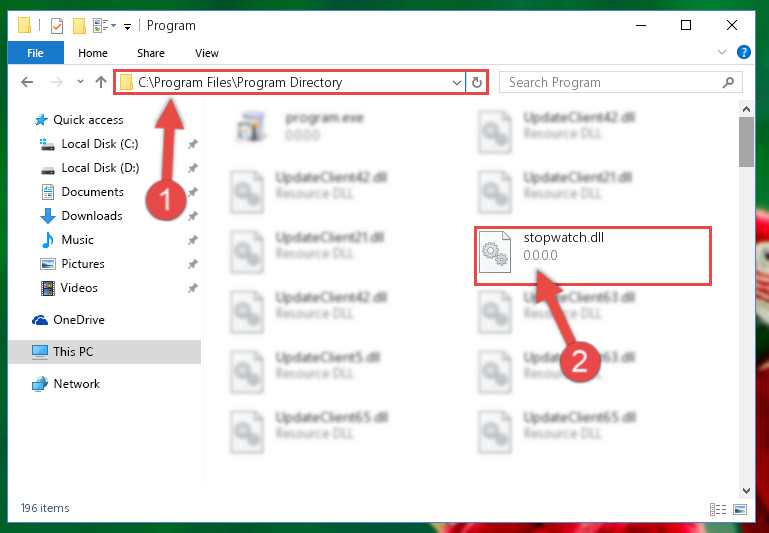
Task: Open Explorer help with question mark icon
Action: pos(743,52)
